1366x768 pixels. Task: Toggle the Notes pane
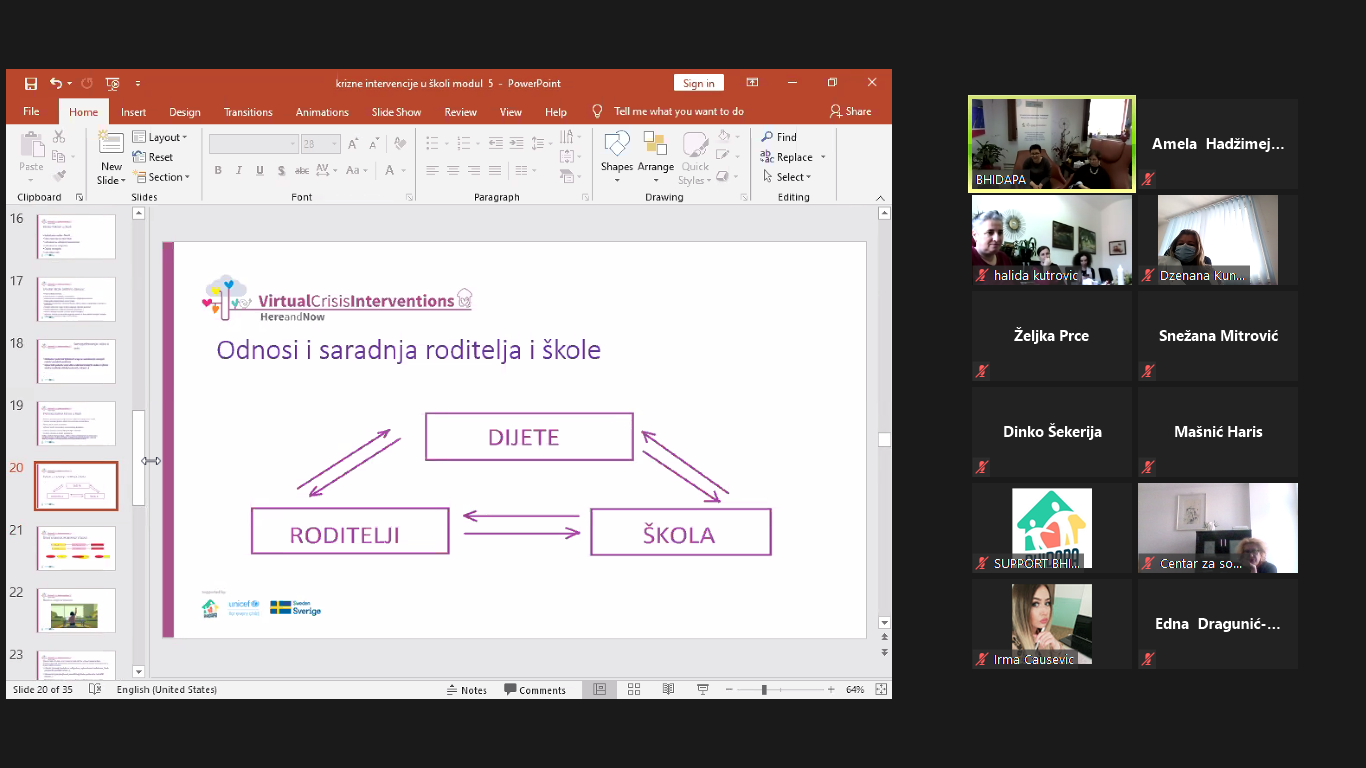click(466, 690)
